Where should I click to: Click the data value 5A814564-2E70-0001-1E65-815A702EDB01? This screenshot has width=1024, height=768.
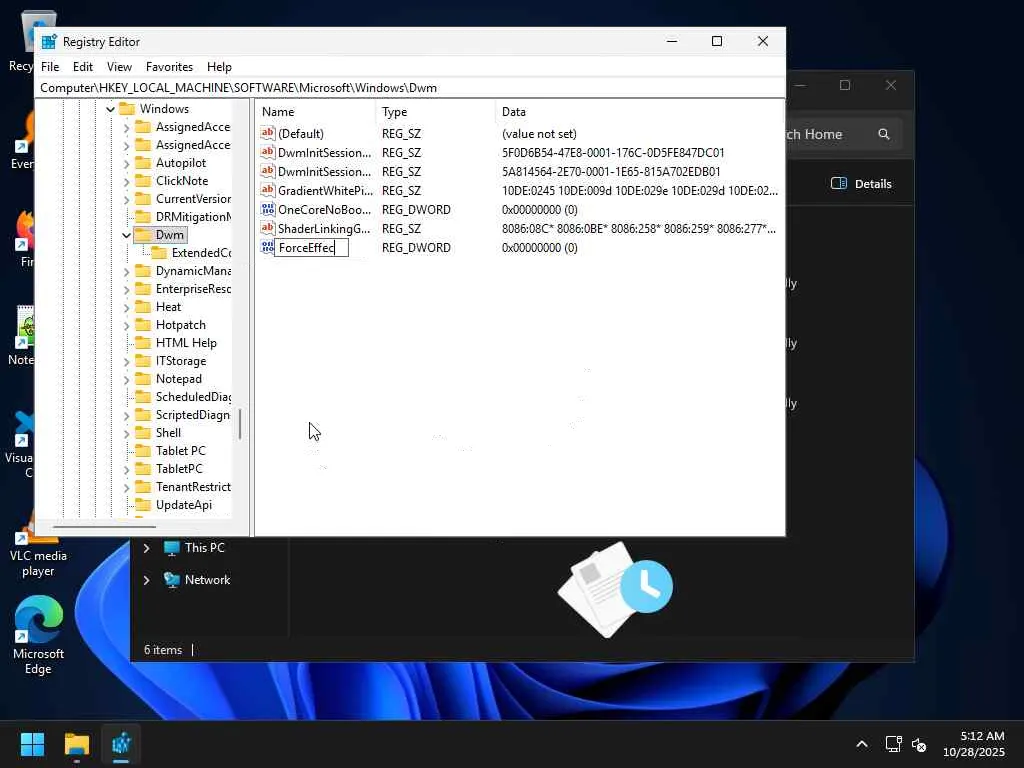[611, 171]
